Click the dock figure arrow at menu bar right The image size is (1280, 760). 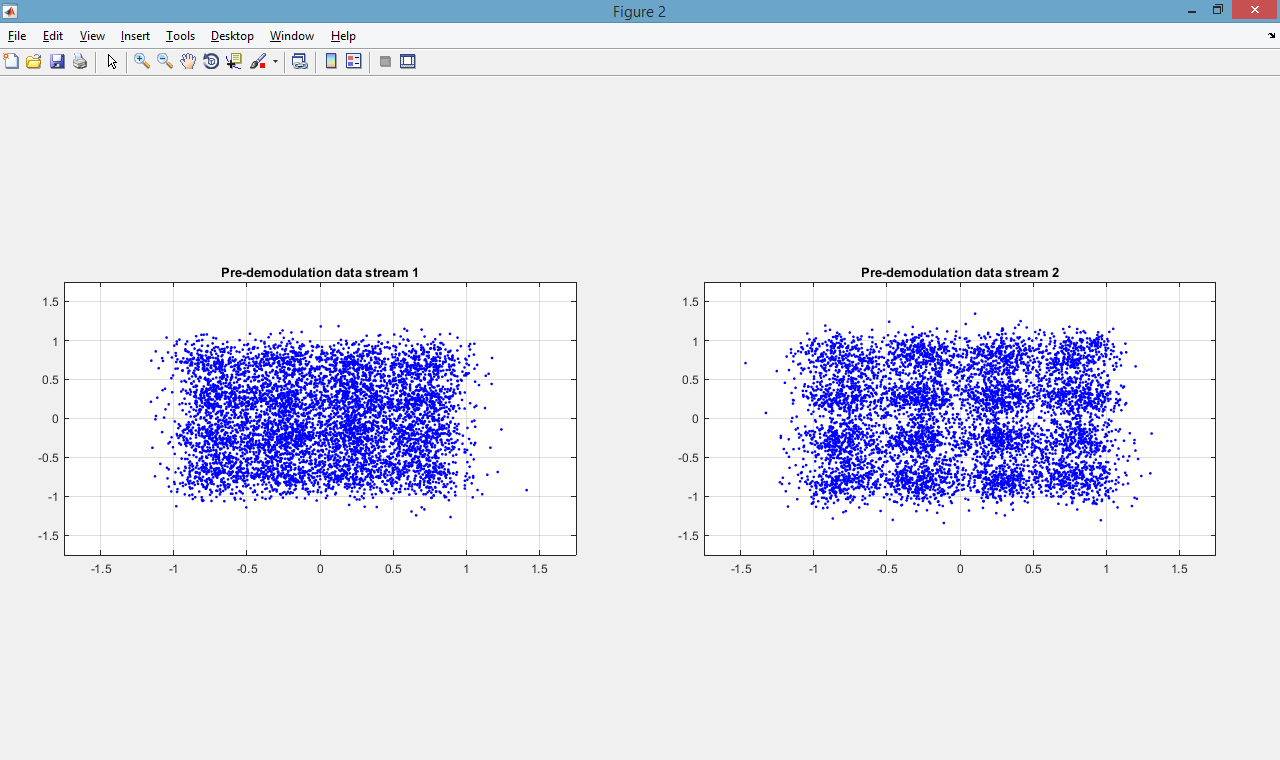(1271, 36)
